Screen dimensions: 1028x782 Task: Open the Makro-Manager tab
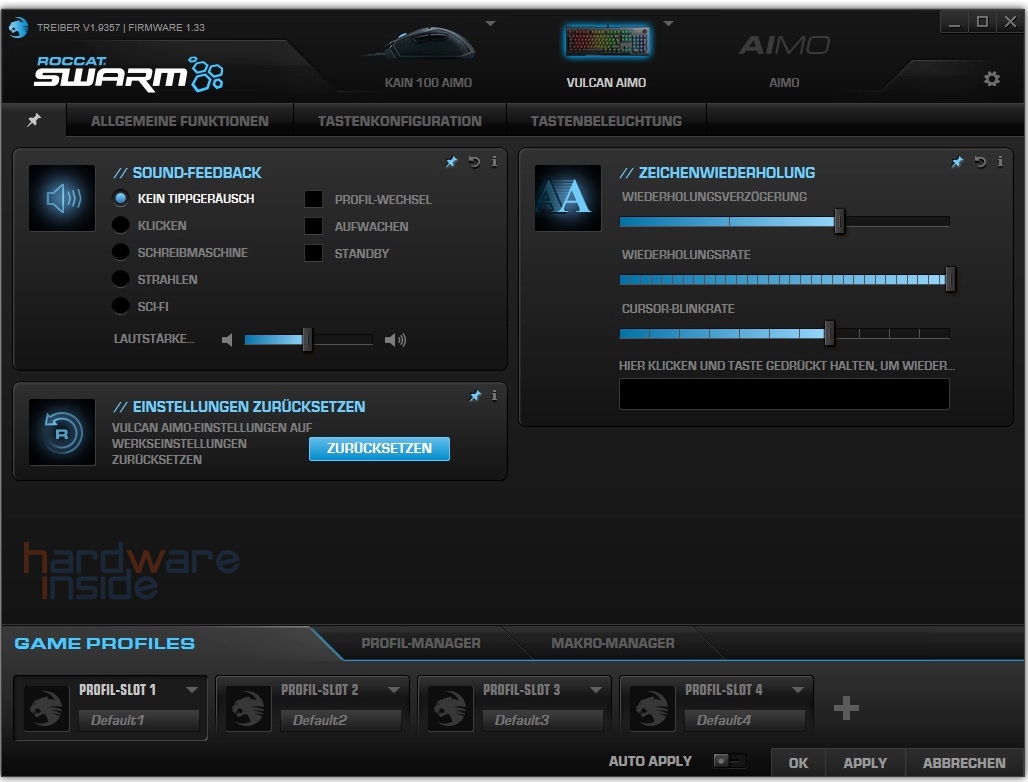[613, 643]
